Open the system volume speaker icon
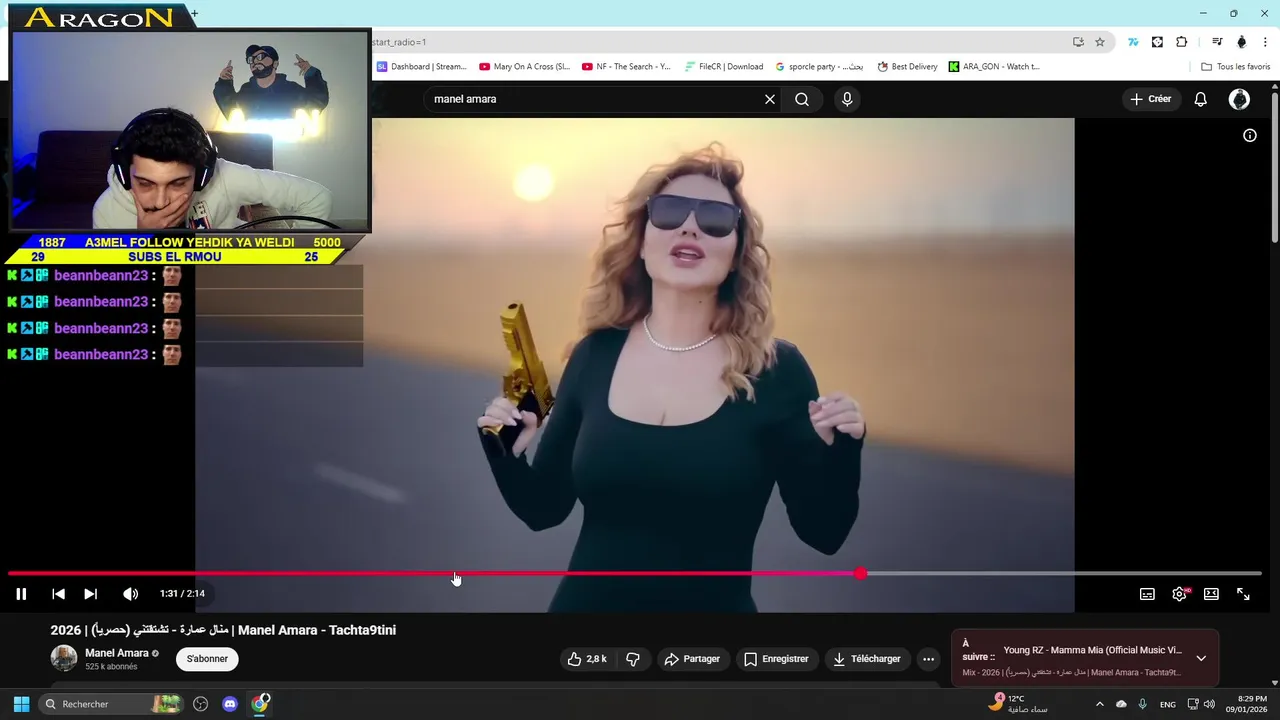 [x=1210, y=704]
